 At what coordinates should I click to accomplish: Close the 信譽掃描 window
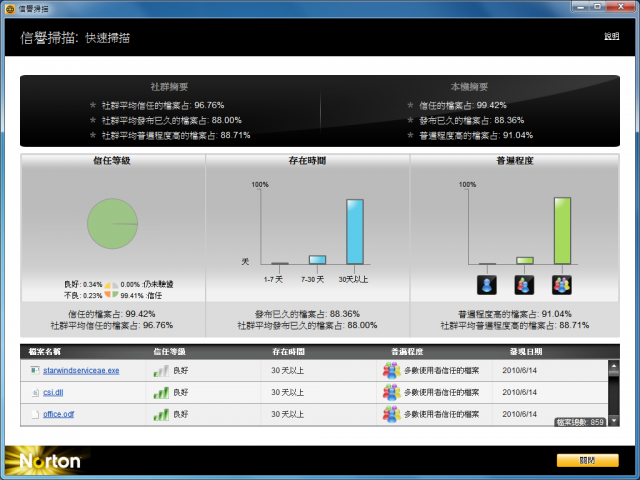[621, 7]
